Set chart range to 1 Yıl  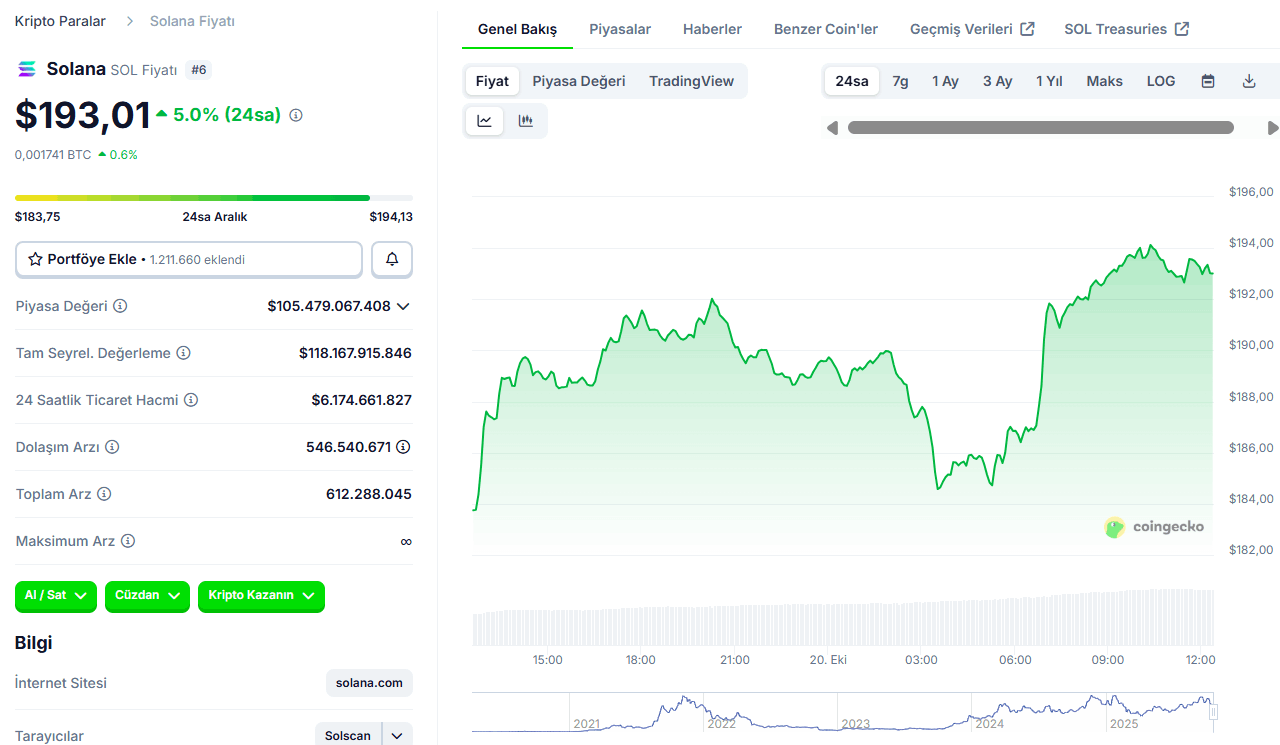pos(1050,81)
